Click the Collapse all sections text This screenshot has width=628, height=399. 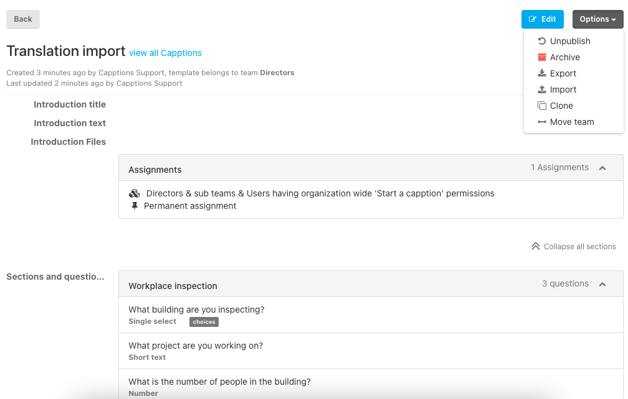(x=580, y=246)
